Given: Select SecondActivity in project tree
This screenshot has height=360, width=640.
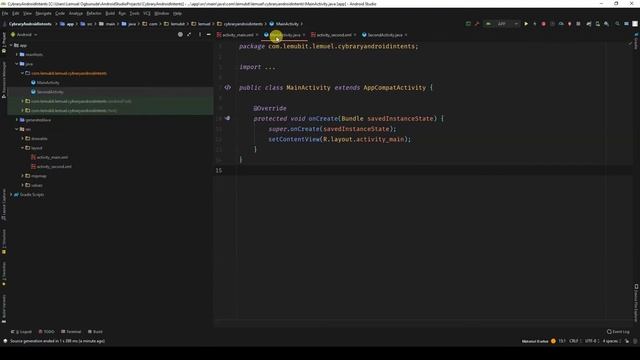Looking at the screenshot, I should [50, 92].
